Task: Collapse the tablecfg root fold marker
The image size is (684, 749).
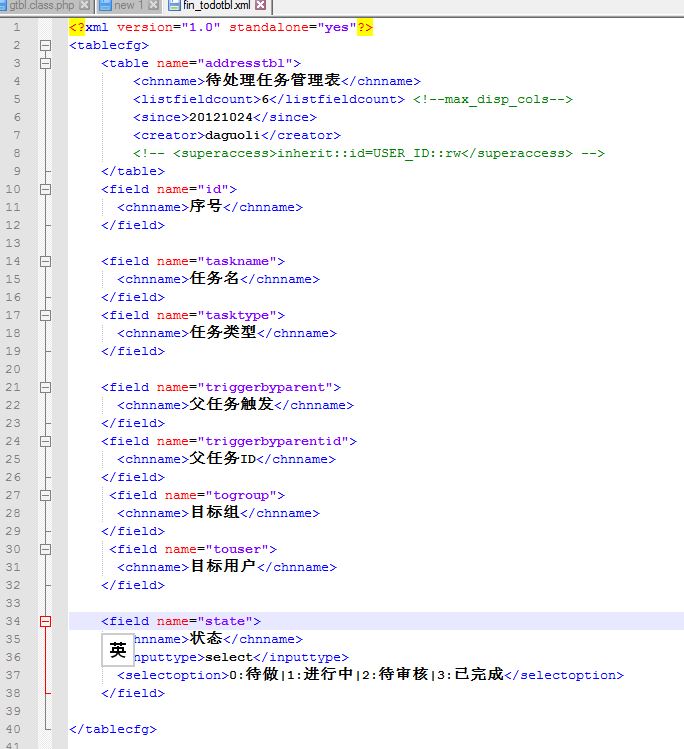Action: 45,45
